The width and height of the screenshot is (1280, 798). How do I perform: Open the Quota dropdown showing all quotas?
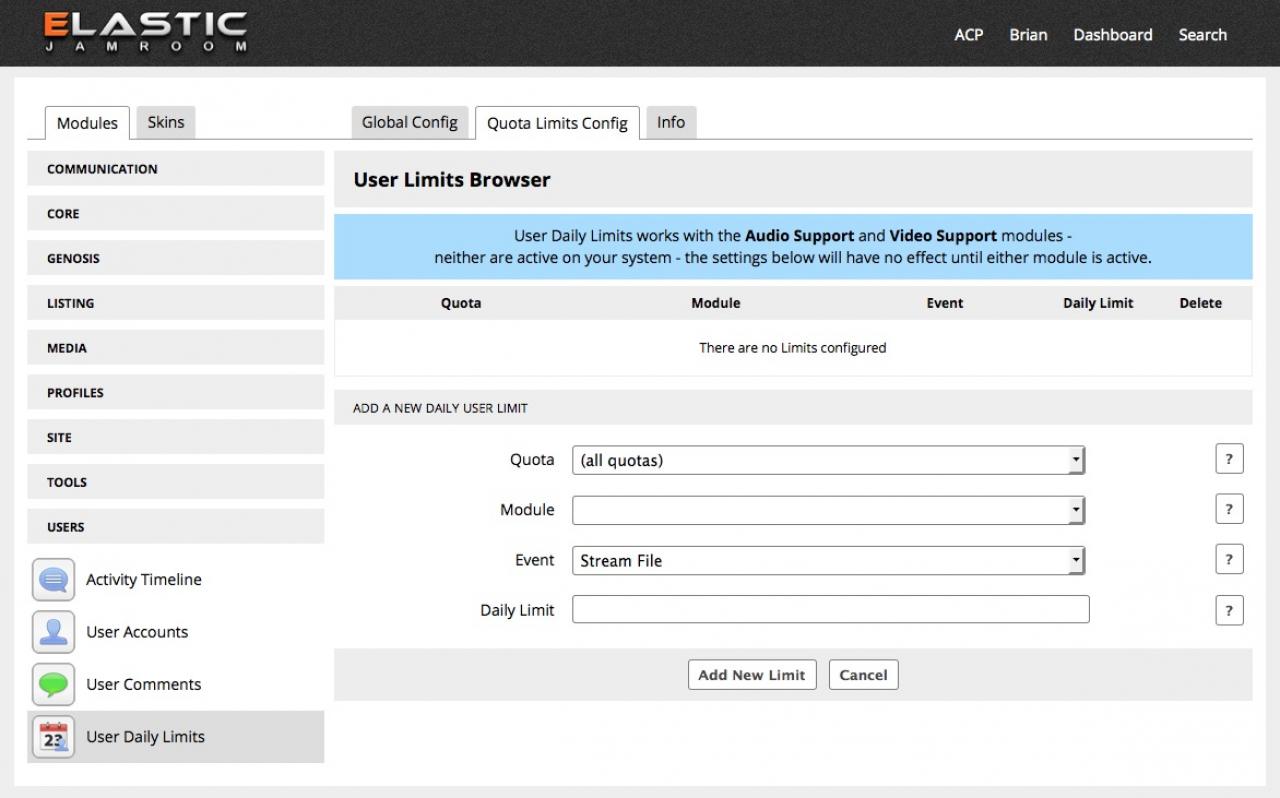coord(828,460)
